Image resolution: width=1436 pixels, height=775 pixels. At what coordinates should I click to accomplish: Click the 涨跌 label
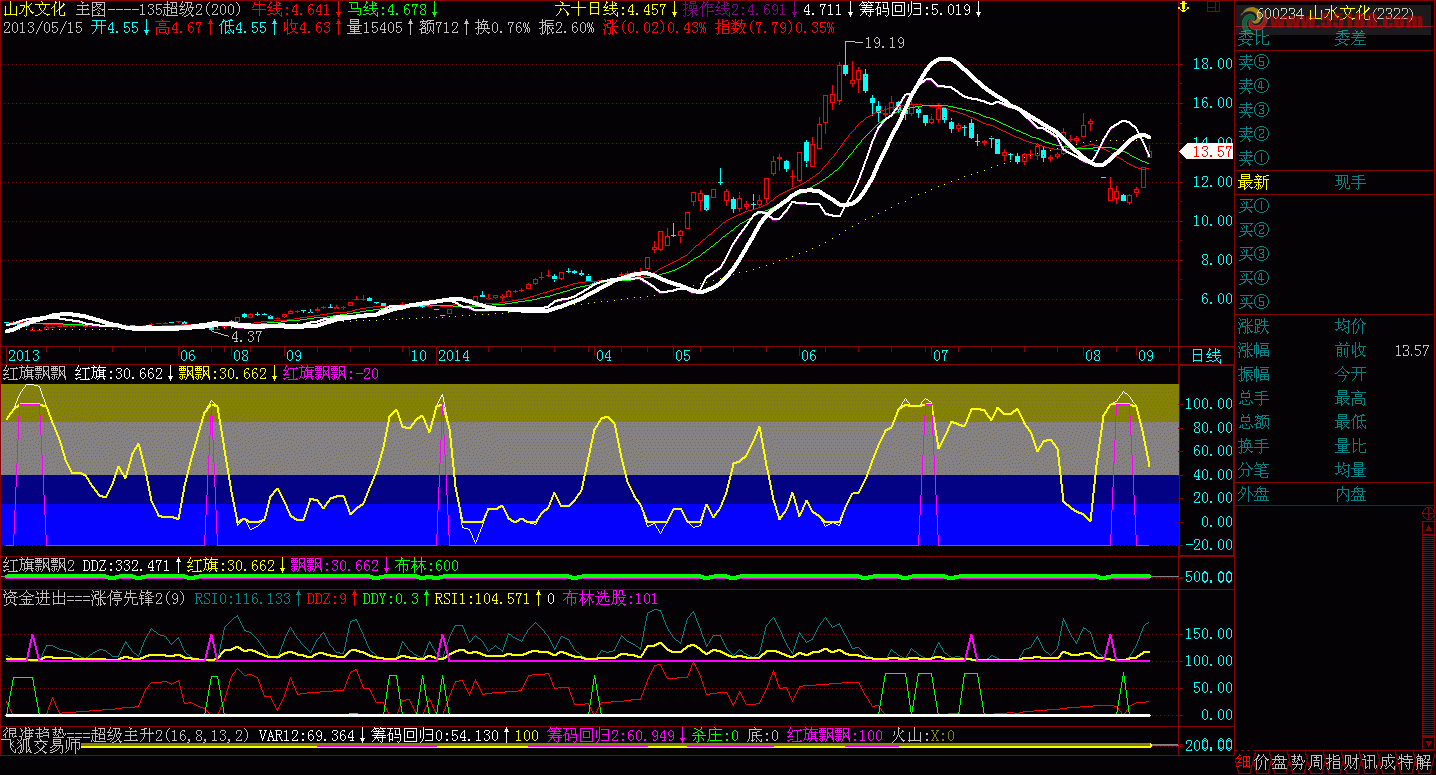coord(1254,326)
